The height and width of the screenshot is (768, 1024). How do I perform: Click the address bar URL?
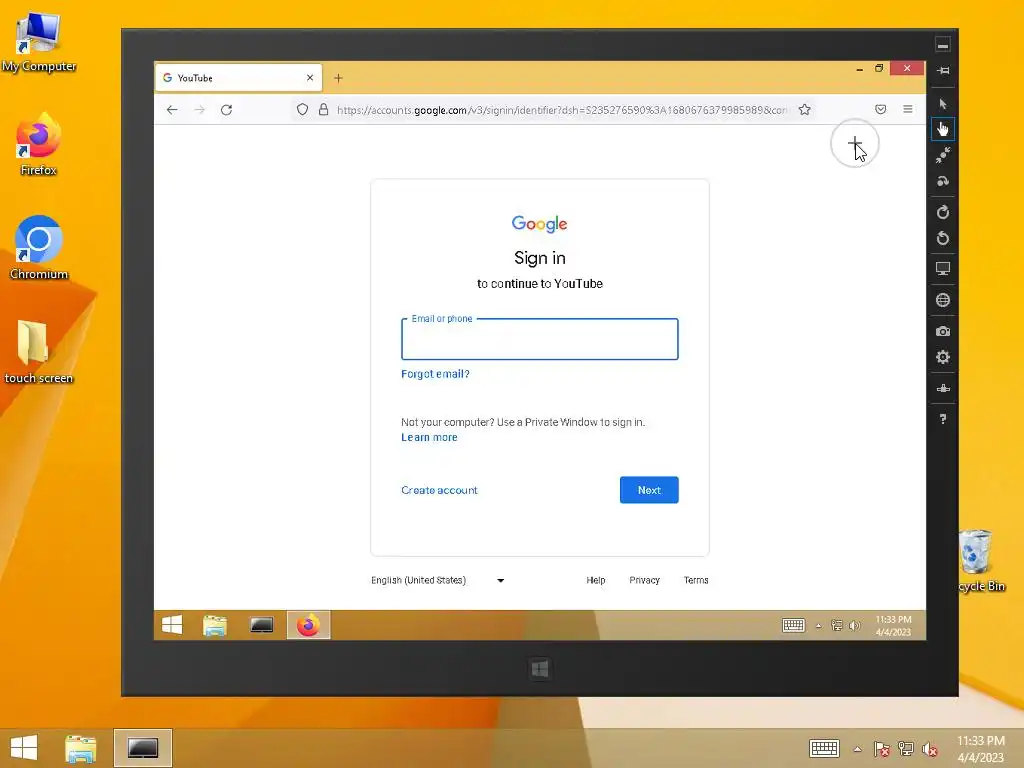pyautogui.click(x=562, y=110)
